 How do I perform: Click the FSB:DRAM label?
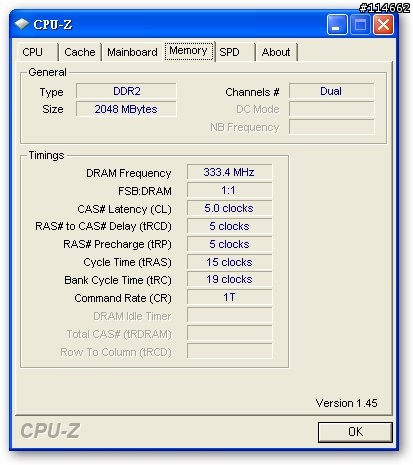point(145,191)
